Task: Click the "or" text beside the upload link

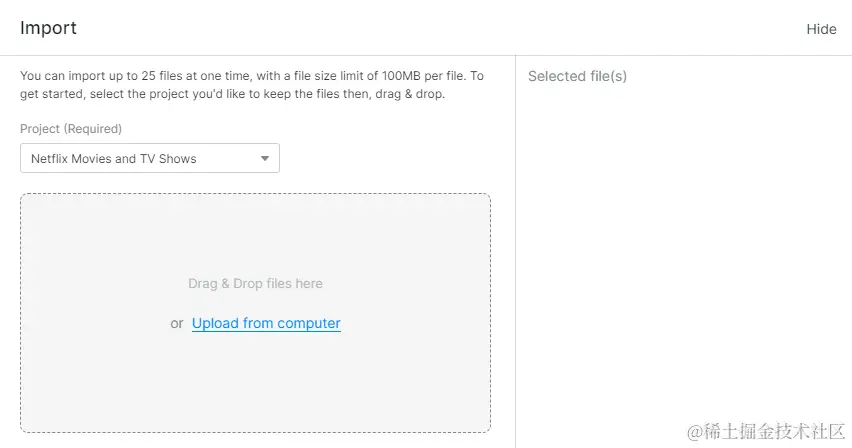Action: tap(177, 323)
